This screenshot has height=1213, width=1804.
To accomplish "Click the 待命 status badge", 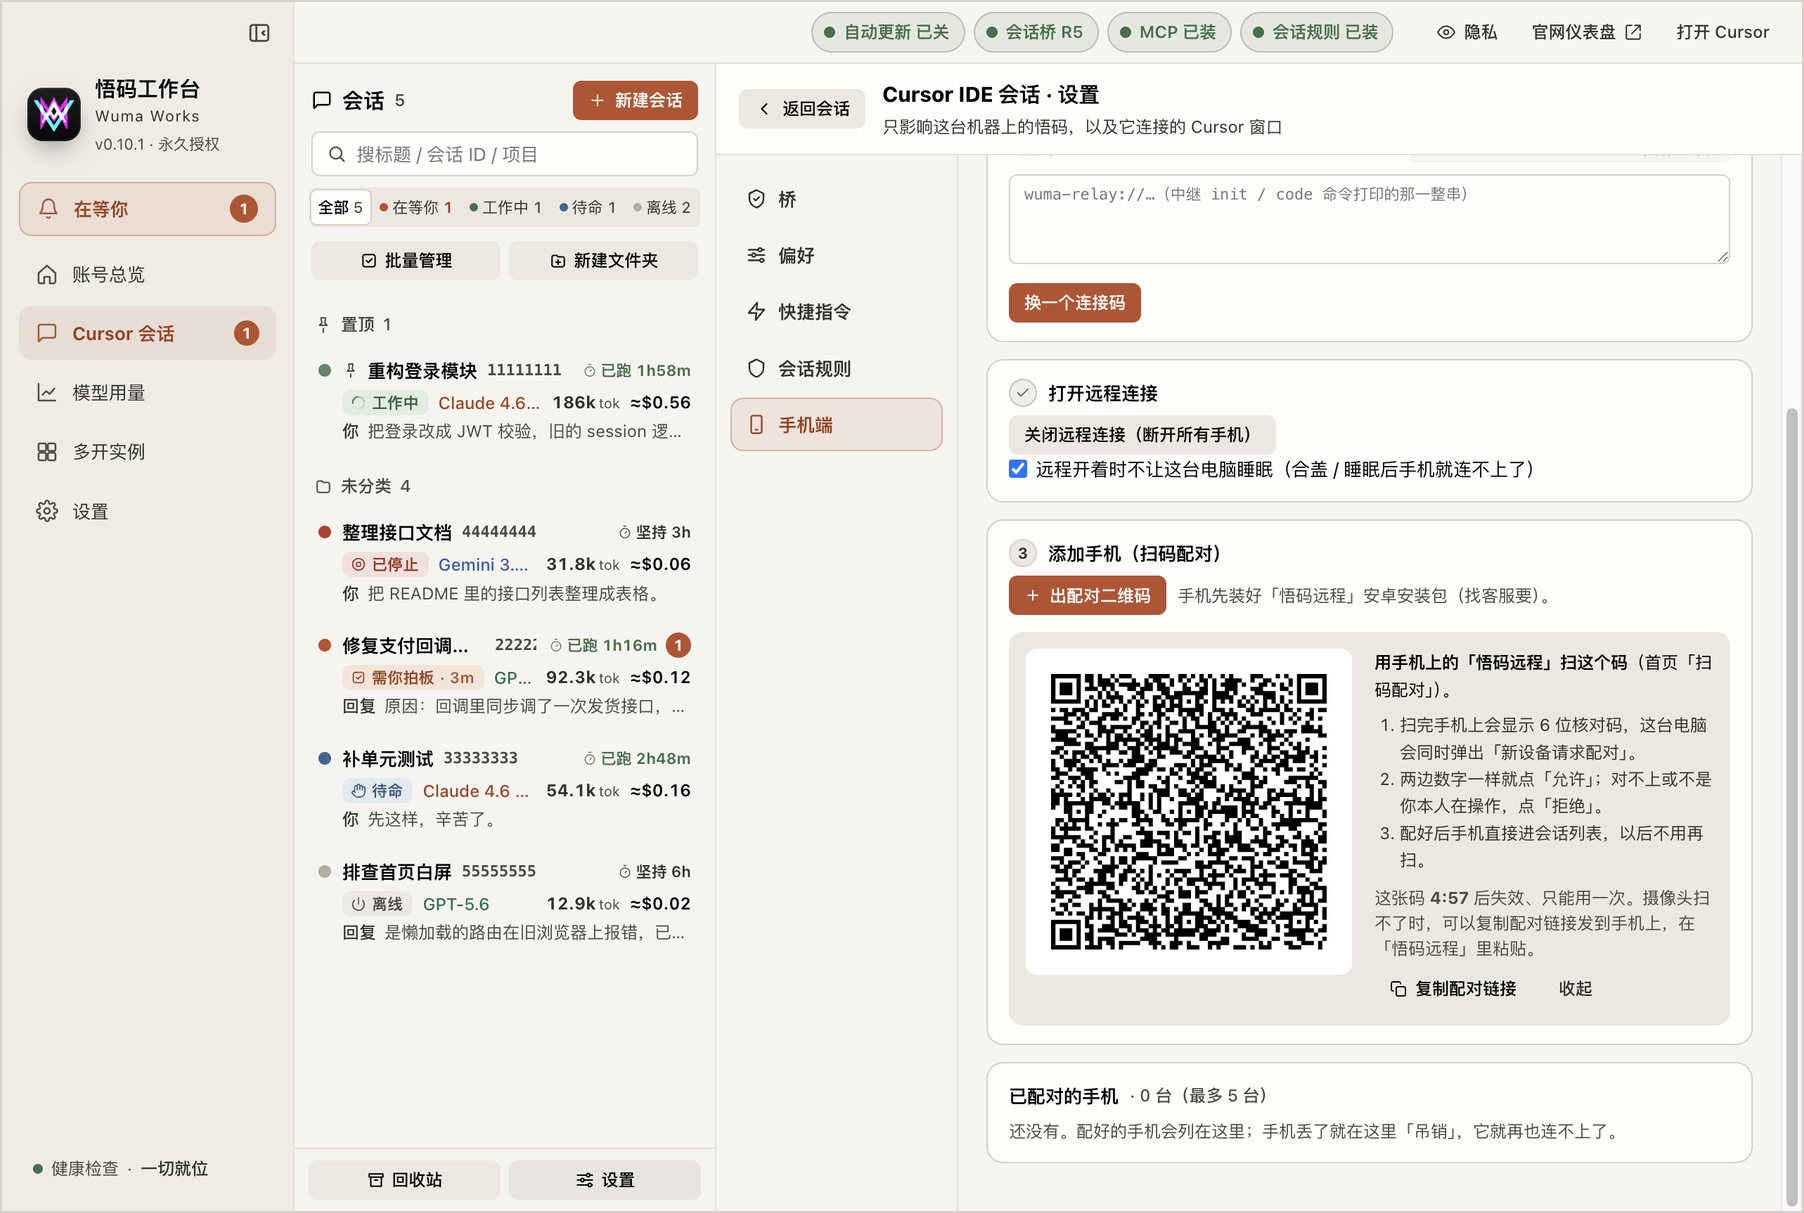I will (x=377, y=791).
